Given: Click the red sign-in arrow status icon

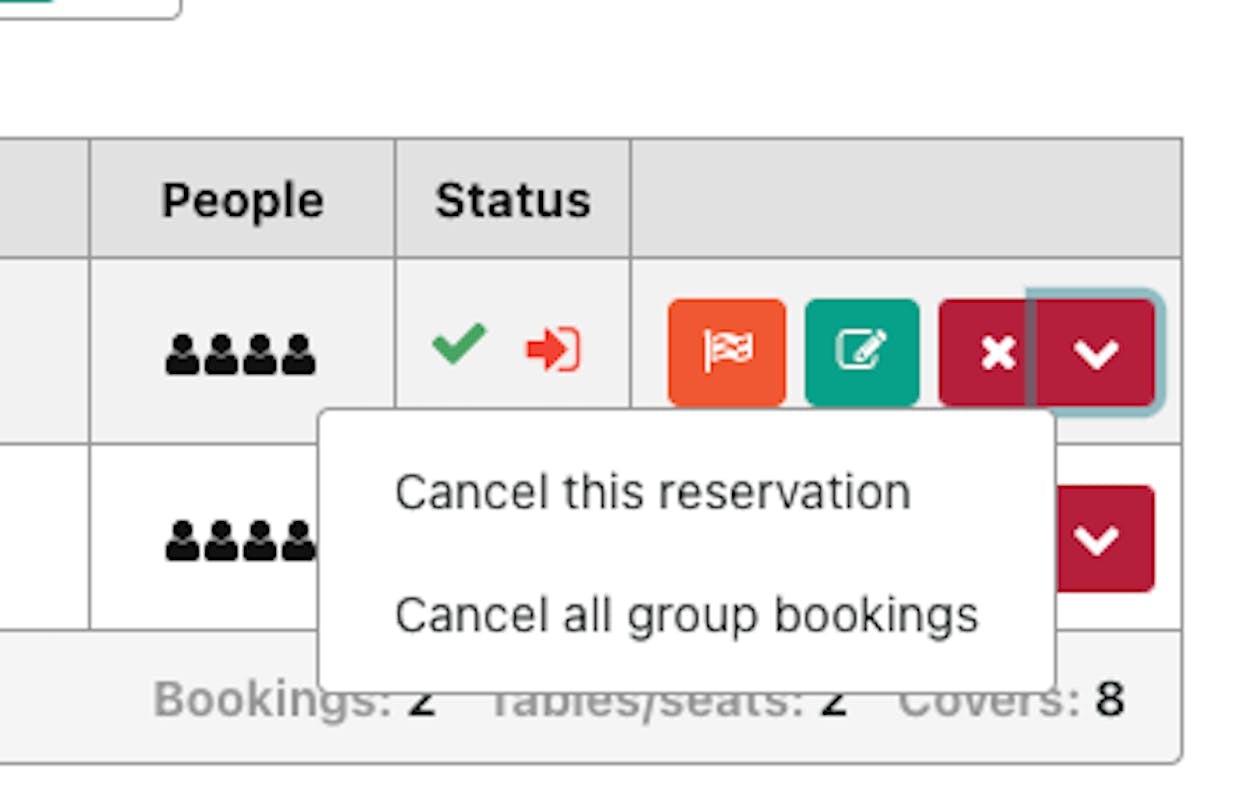Looking at the screenshot, I should pos(553,350).
